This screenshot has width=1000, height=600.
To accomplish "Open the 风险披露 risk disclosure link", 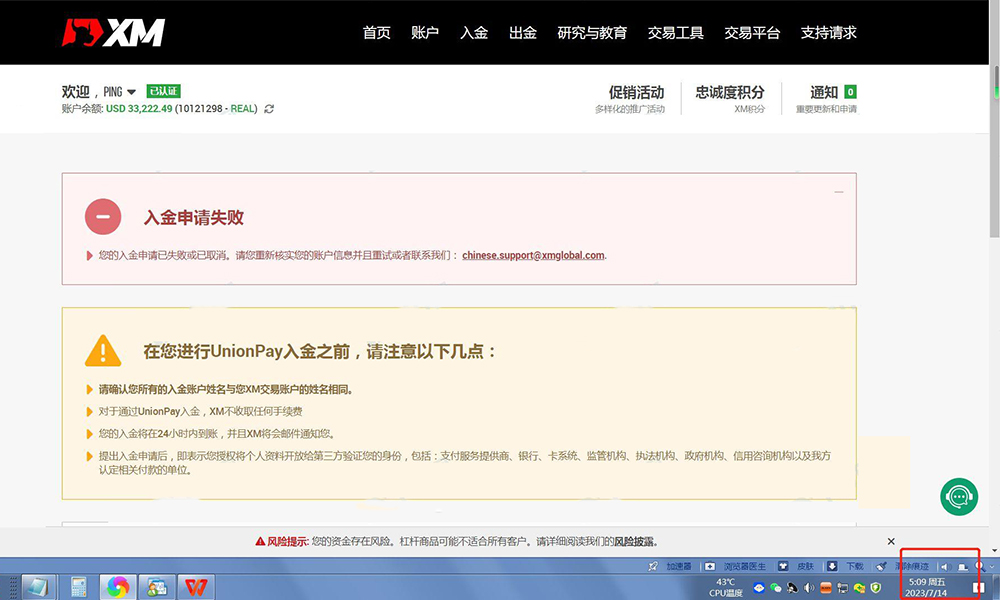I will [x=634, y=541].
